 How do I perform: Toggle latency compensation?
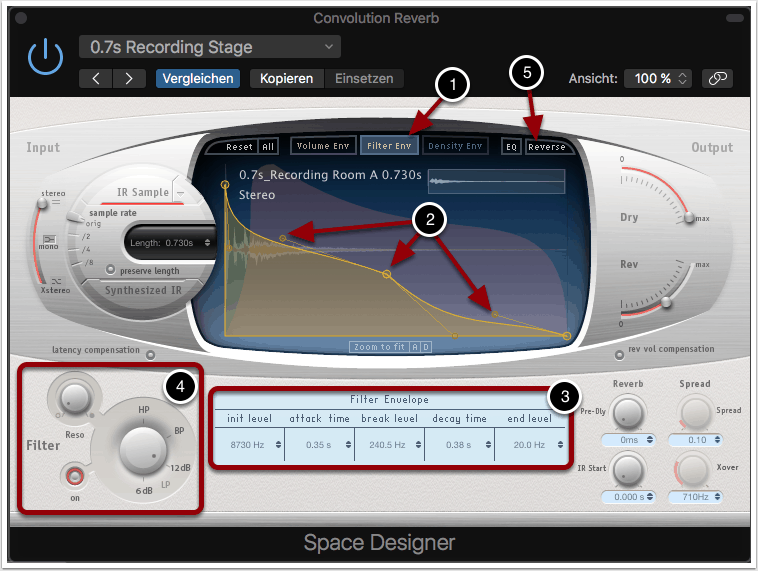pos(151,354)
